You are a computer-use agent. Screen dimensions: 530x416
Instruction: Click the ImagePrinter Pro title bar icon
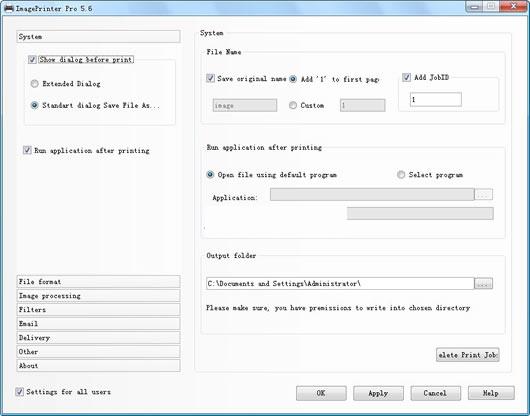coord(9,8)
